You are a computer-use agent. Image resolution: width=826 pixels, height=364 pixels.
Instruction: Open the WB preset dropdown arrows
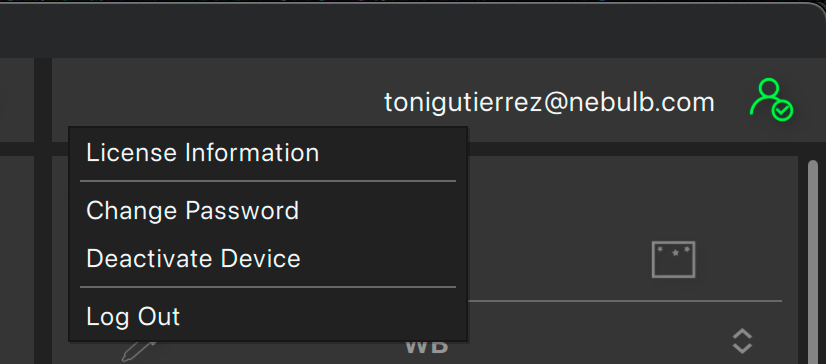(742, 341)
